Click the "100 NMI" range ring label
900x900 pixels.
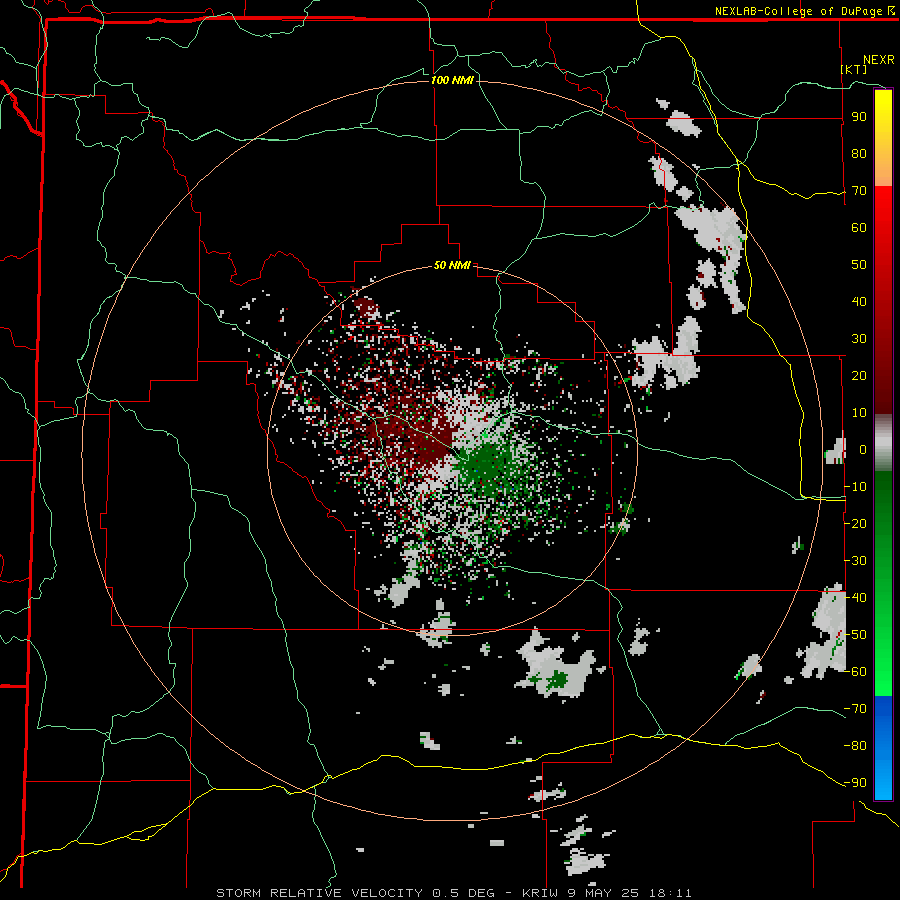452,80
